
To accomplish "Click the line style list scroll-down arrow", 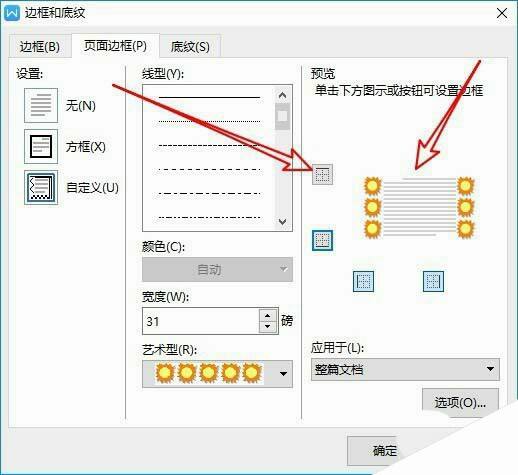I will (282, 222).
